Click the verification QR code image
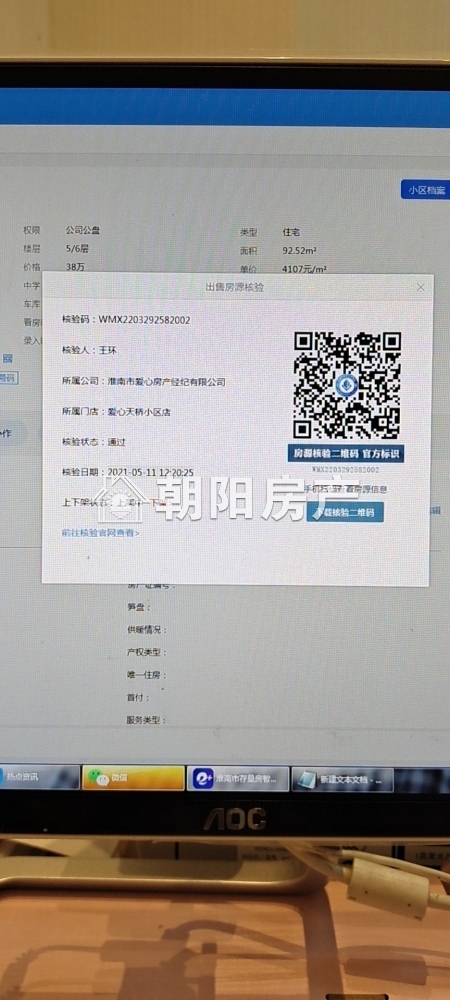Image resolution: width=450 pixels, height=1000 pixels. pos(347,386)
